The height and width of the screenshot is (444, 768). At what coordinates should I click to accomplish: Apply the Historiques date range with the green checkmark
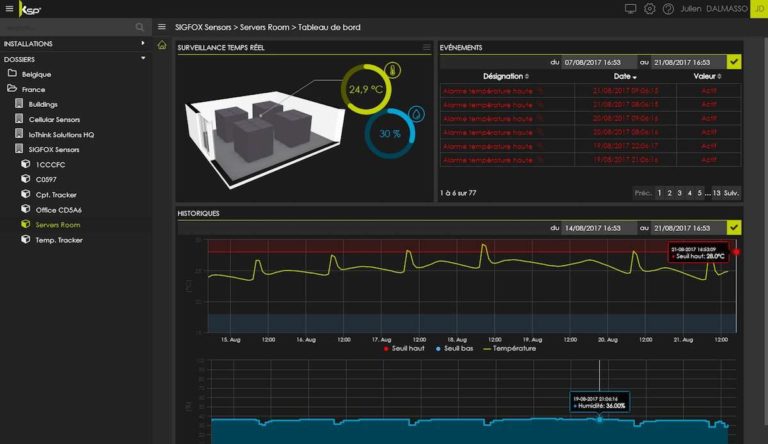(734, 228)
